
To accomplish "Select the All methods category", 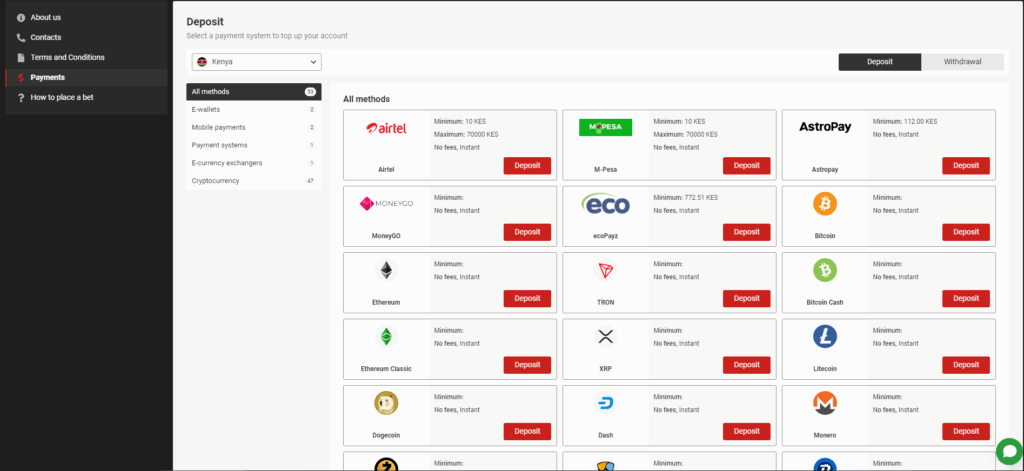I will pos(253,91).
